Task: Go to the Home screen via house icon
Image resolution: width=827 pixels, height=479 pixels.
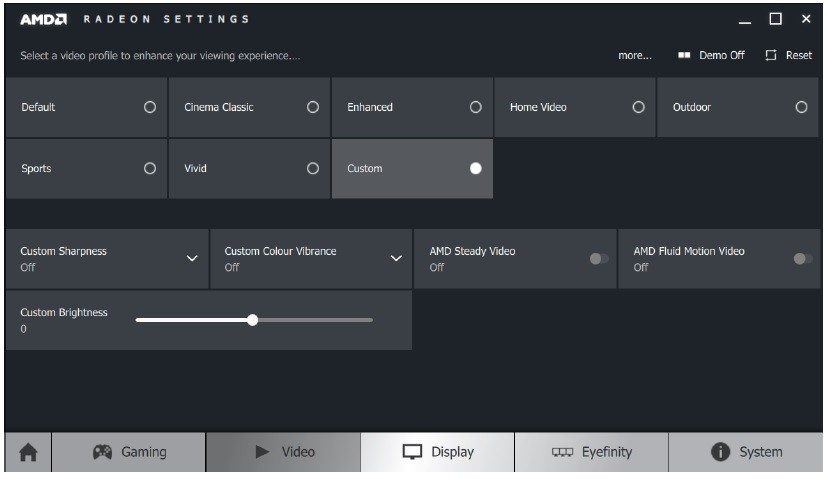Action: (28, 452)
